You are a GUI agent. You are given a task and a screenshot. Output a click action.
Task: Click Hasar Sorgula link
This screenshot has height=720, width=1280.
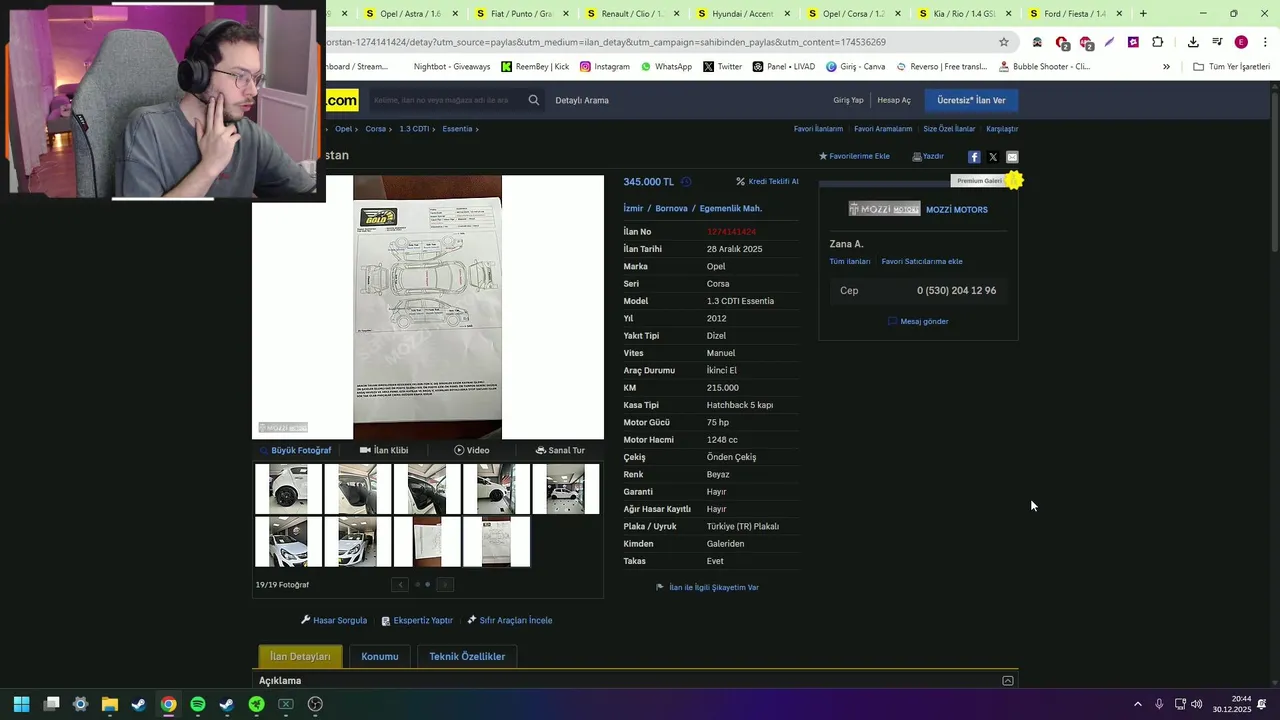(334, 620)
